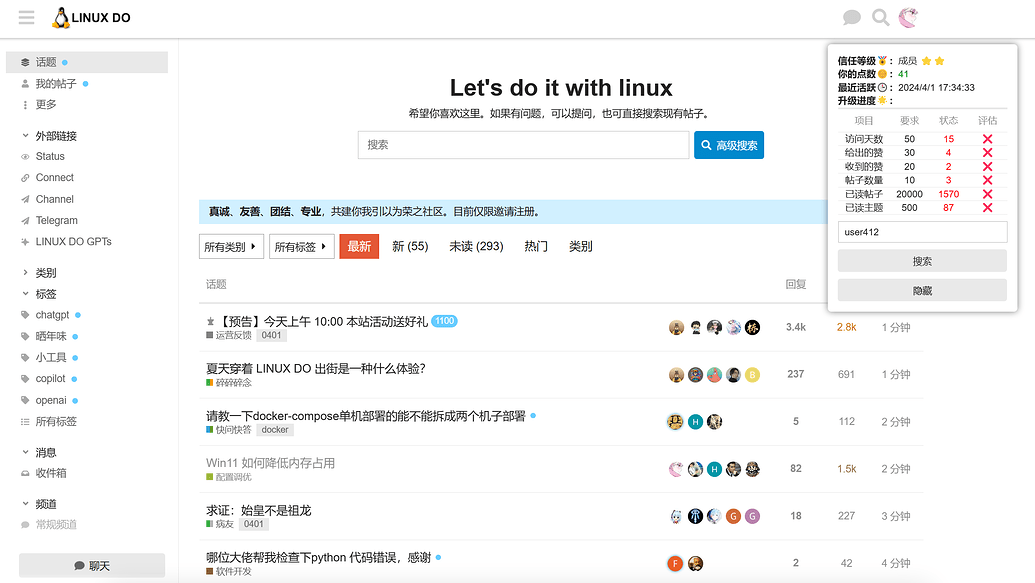Click the 晒年味 tag icon
This screenshot has height=583, width=1035.
[x=25, y=336]
